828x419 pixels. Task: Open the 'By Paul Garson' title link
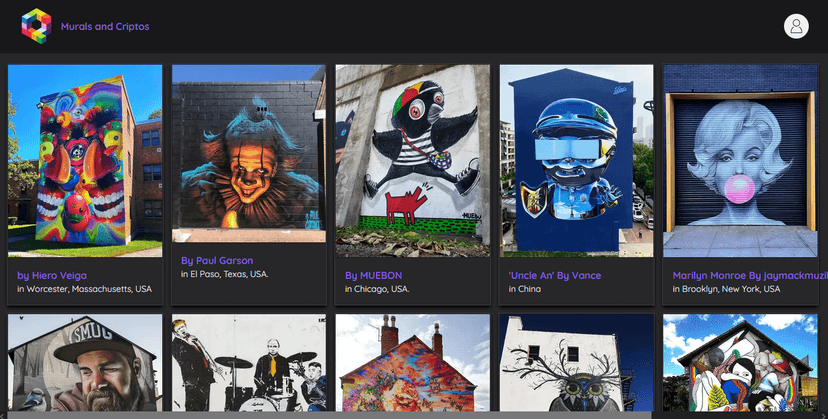(217, 260)
